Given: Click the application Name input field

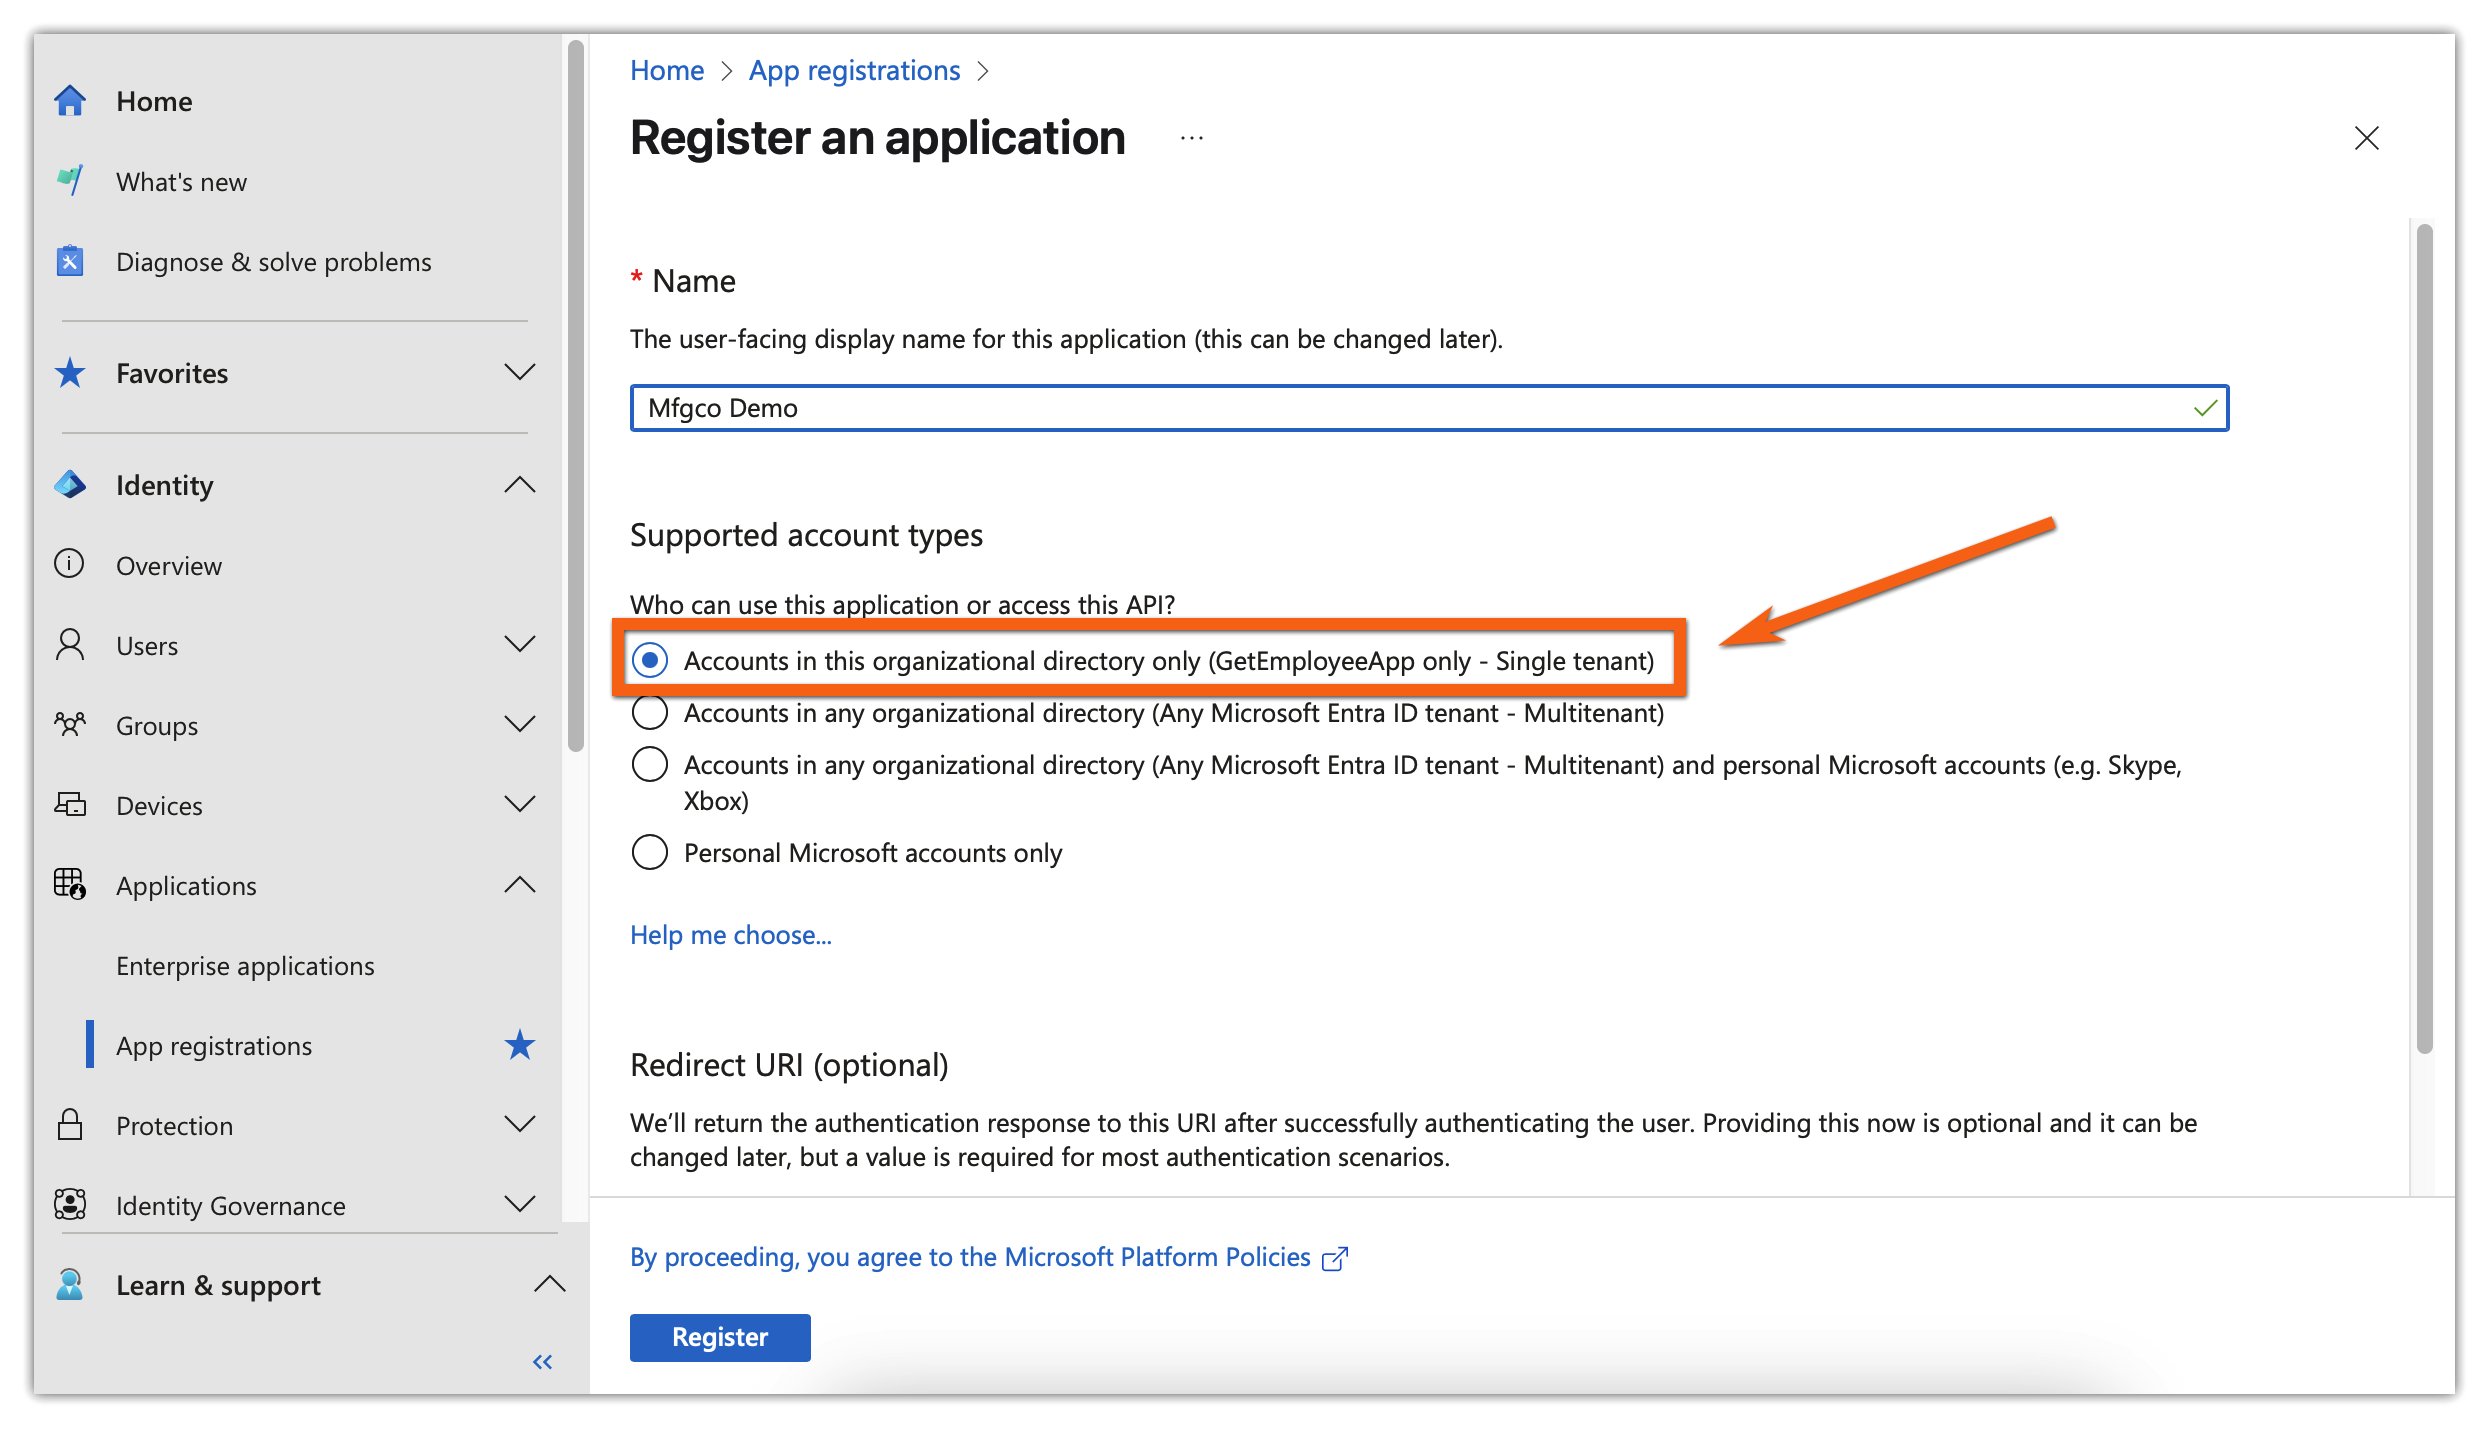Looking at the screenshot, I should (x=1400, y=408).
